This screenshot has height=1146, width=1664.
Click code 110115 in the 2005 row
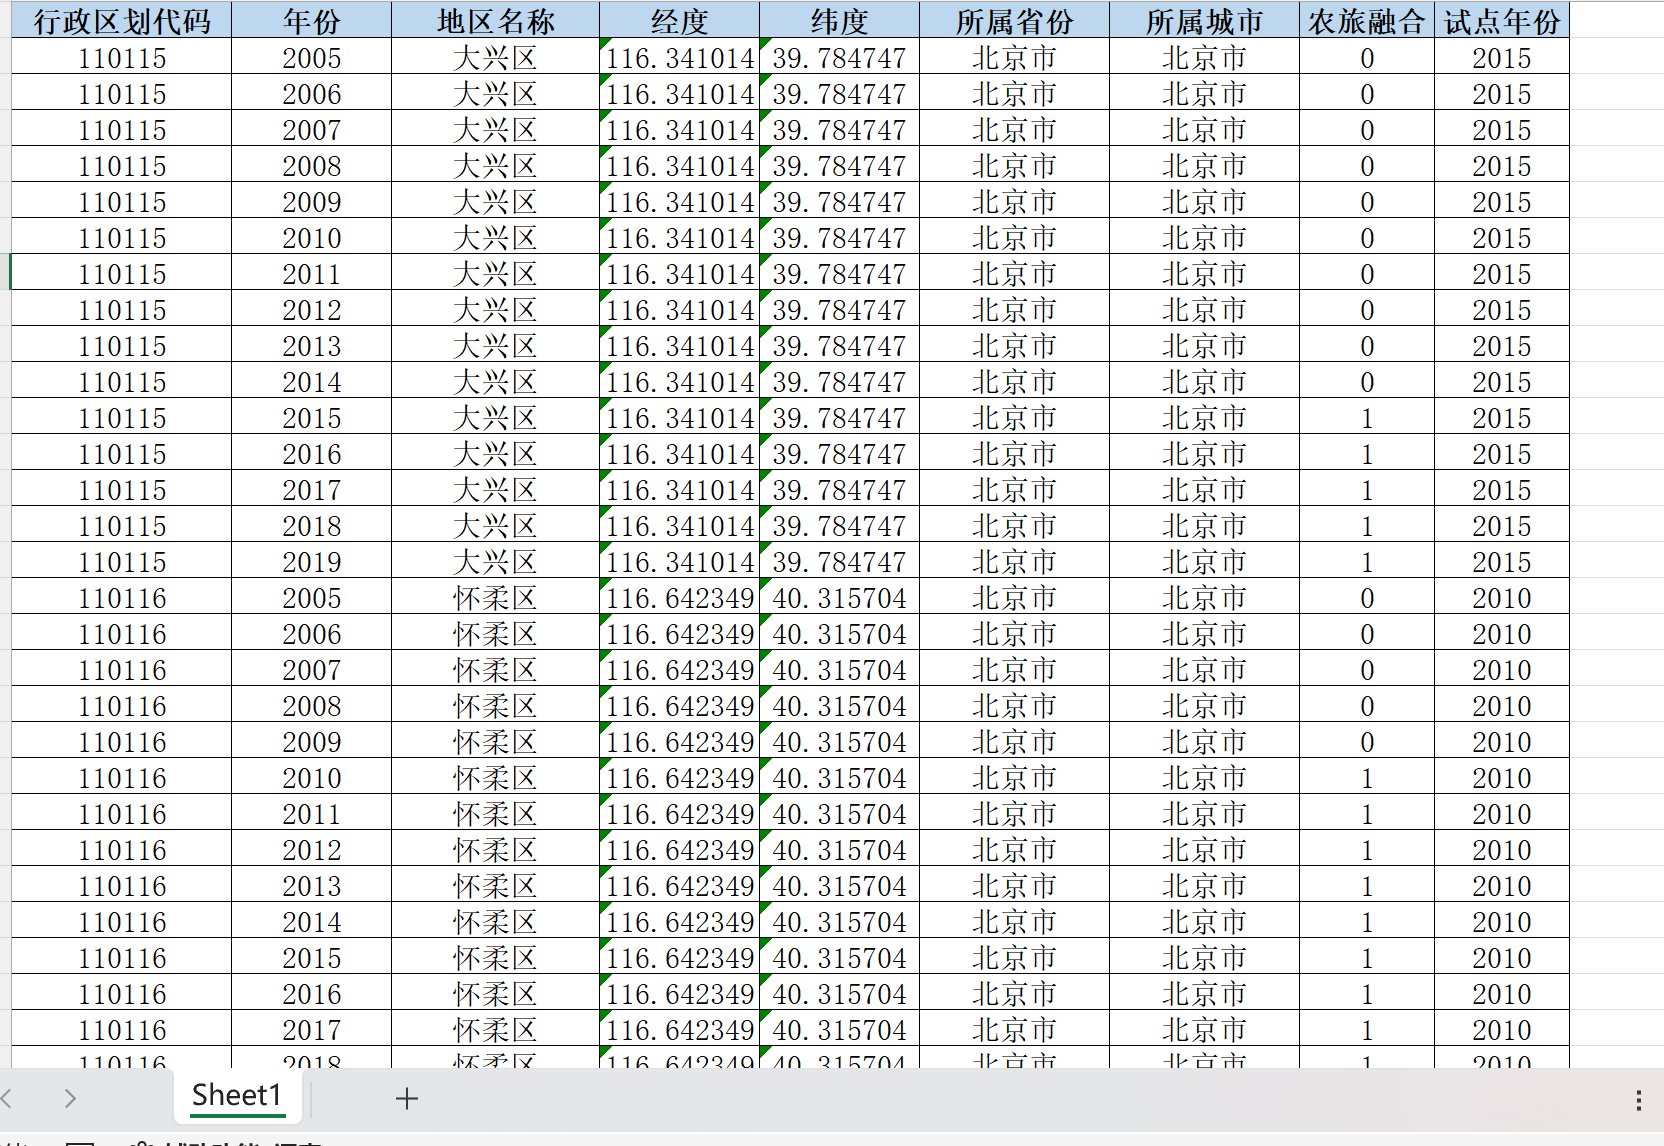click(x=122, y=58)
